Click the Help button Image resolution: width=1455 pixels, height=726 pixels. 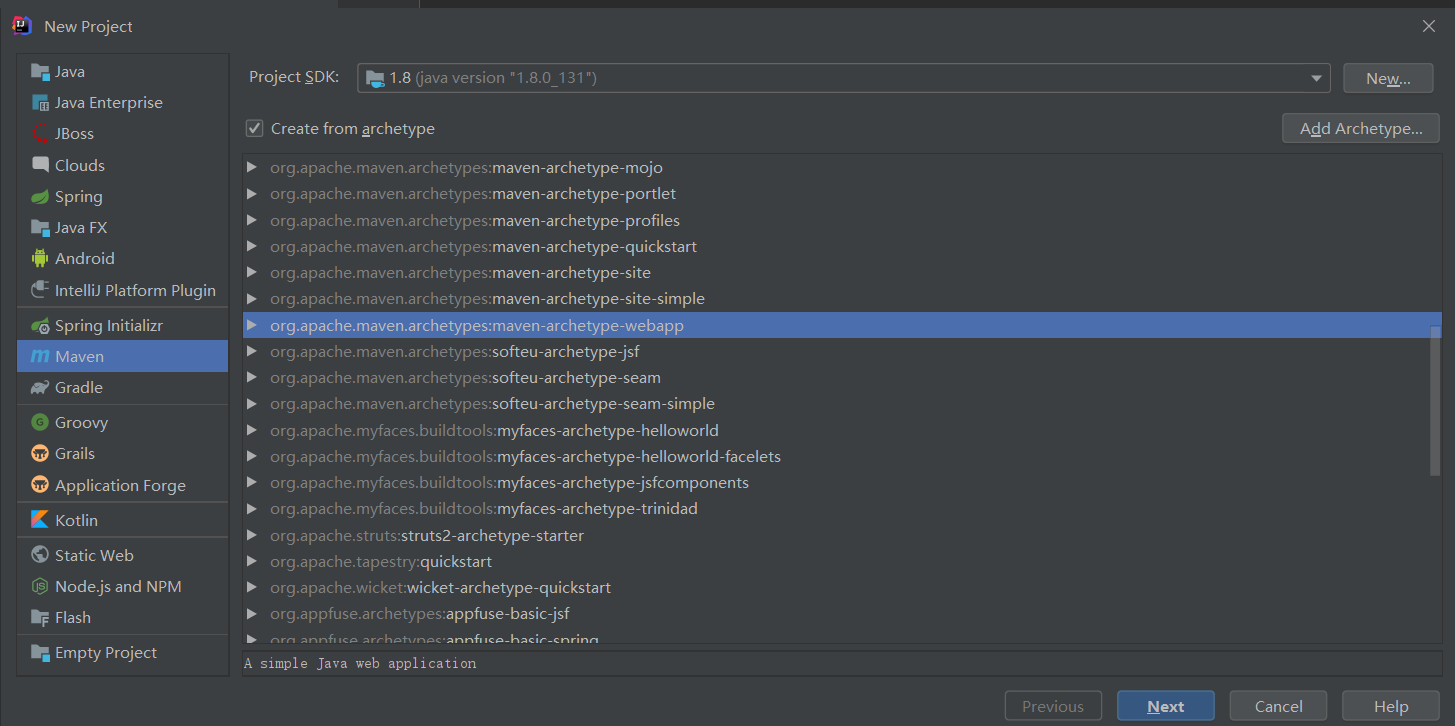pos(1391,706)
